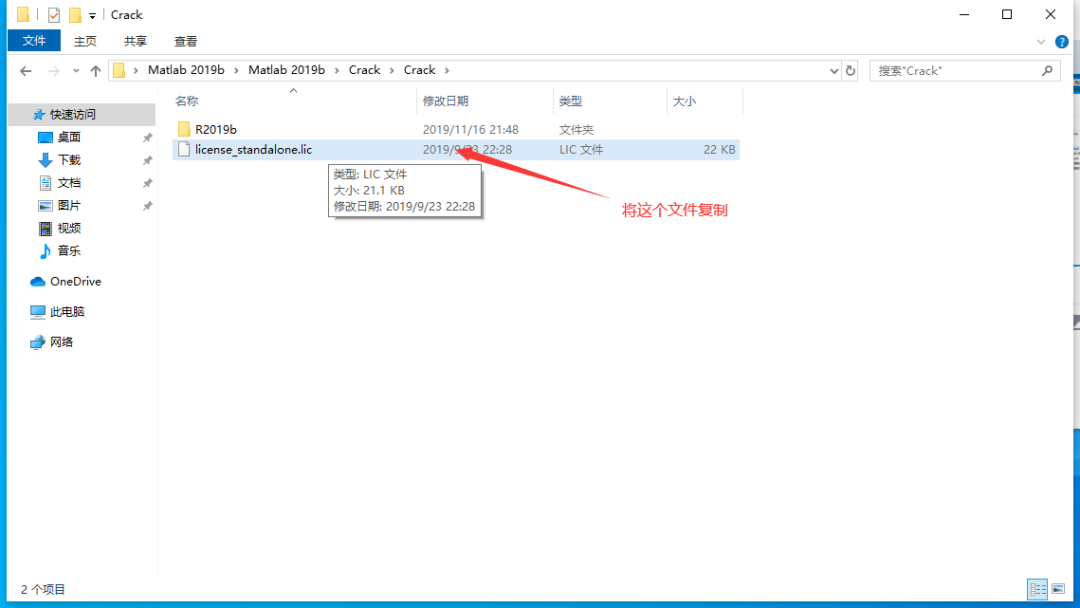This screenshot has height=608, width=1080.
Task: Open recent locations dropdown arrow
Action: point(76,70)
